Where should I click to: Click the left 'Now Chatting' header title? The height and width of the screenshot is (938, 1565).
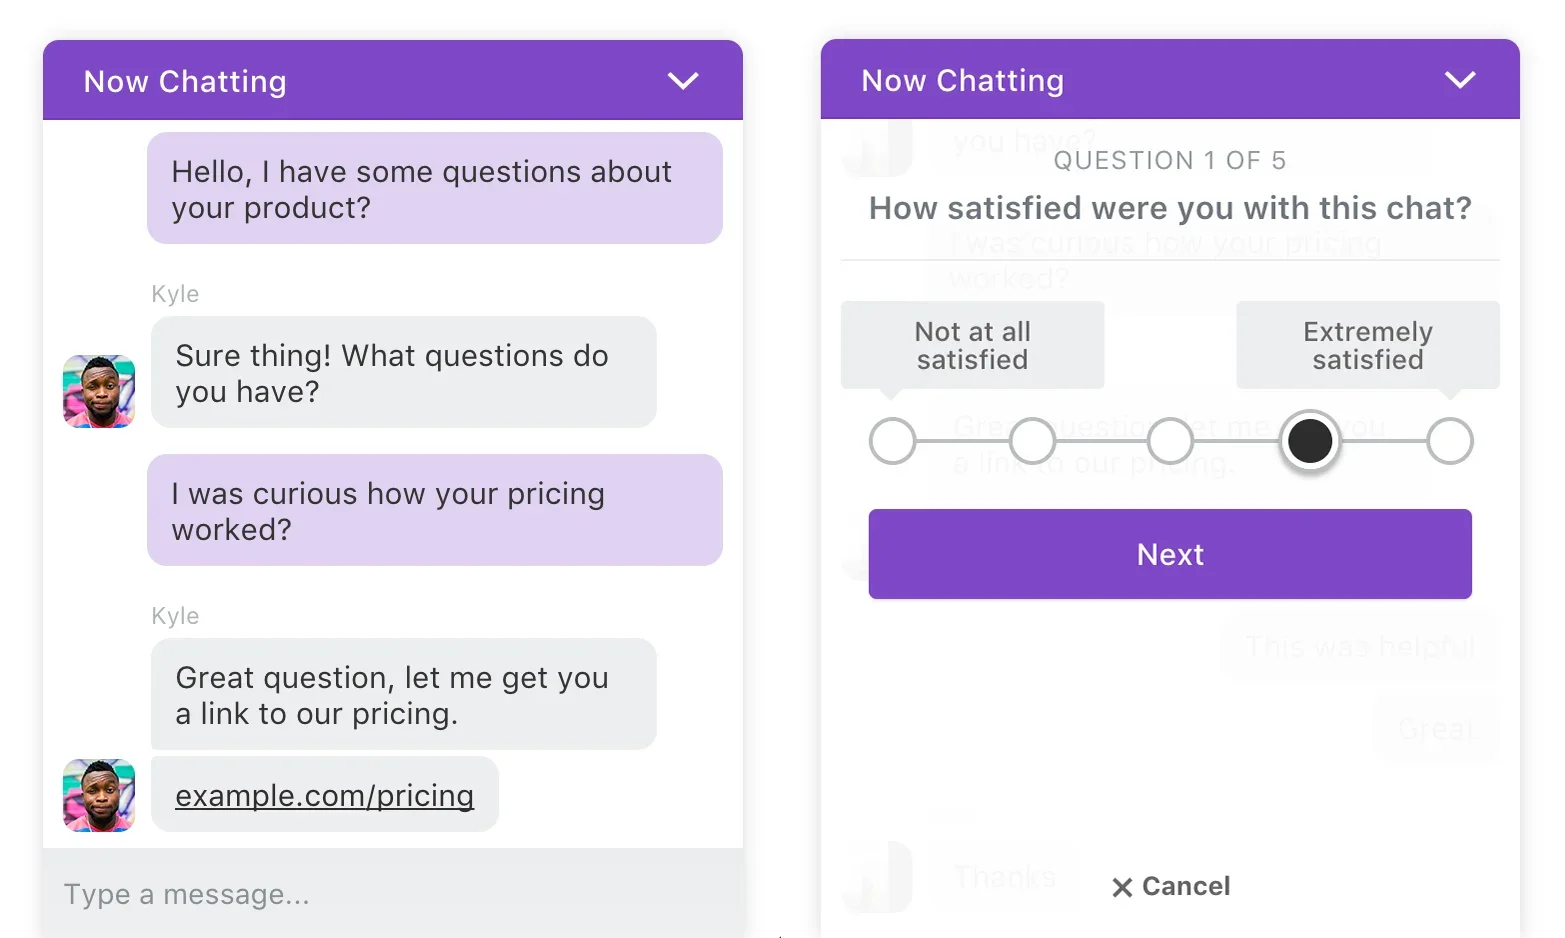coord(185,82)
